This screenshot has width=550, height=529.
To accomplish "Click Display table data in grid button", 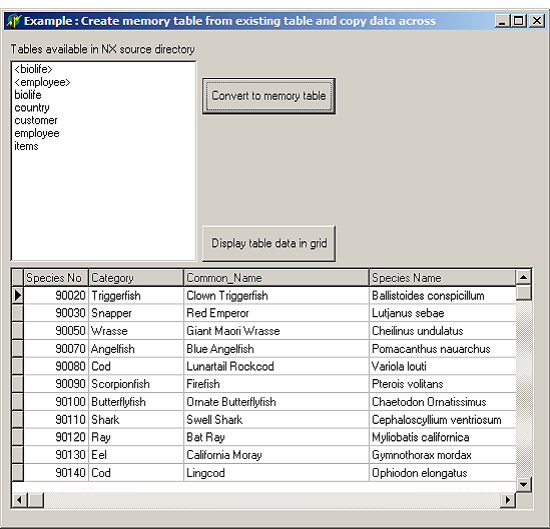I will click(x=269, y=243).
